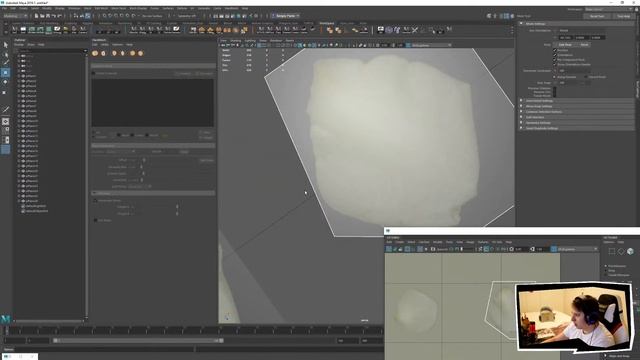Click the Sign In dropdown on status line

coord(286,16)
